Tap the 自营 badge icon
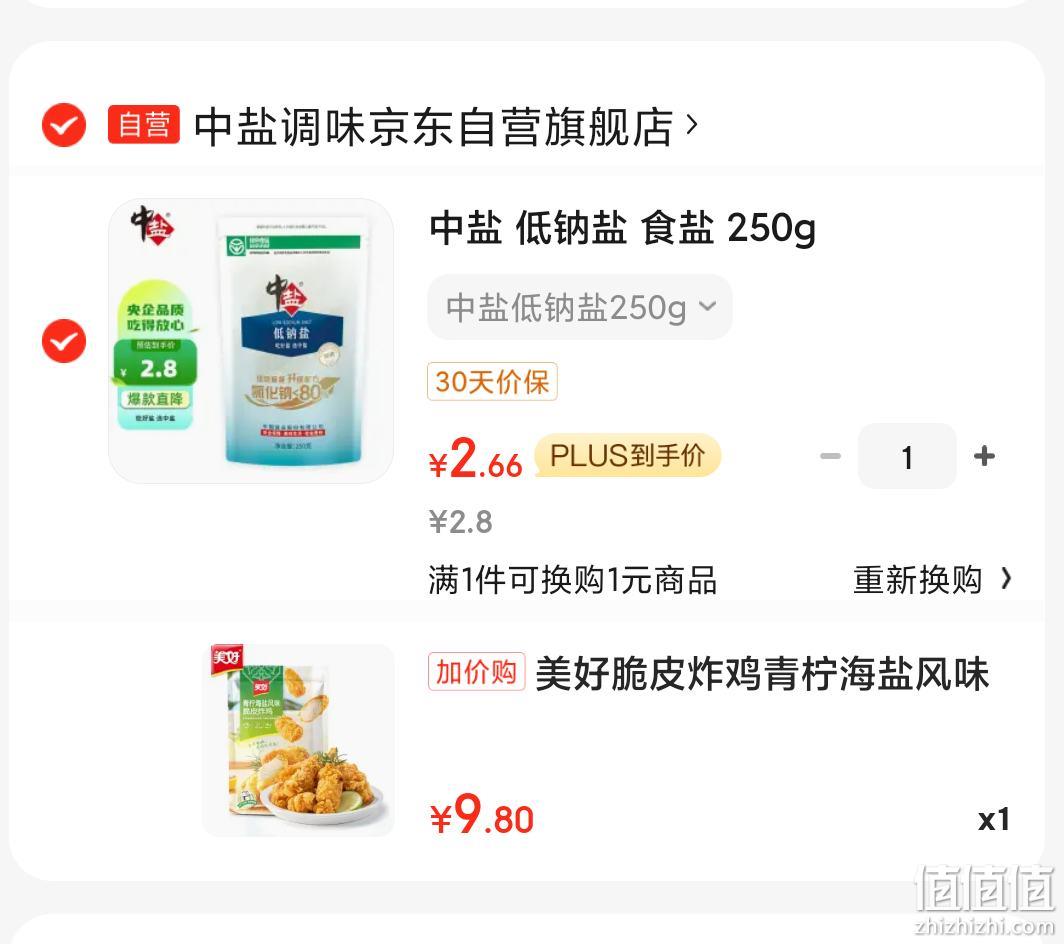This screenshot has width=1064, height=944. tap(144, 125)
